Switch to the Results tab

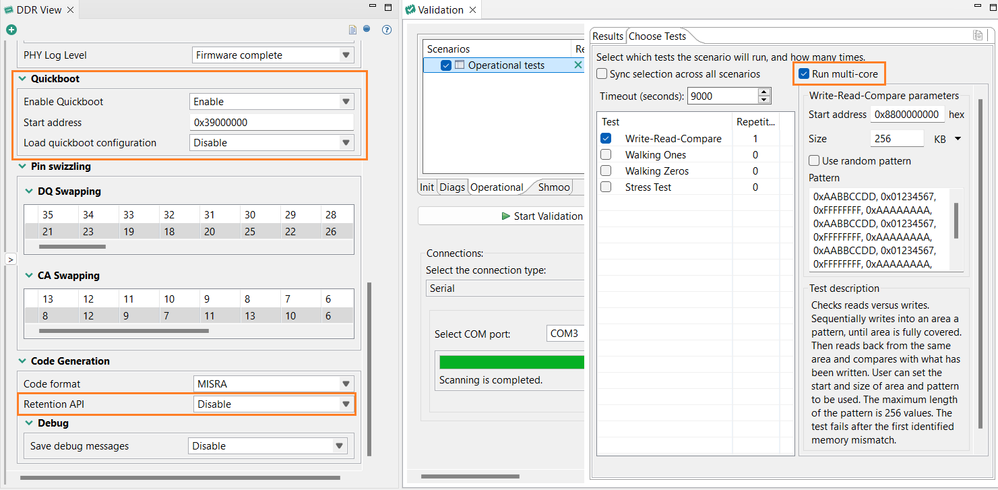(x=607, y=36)
